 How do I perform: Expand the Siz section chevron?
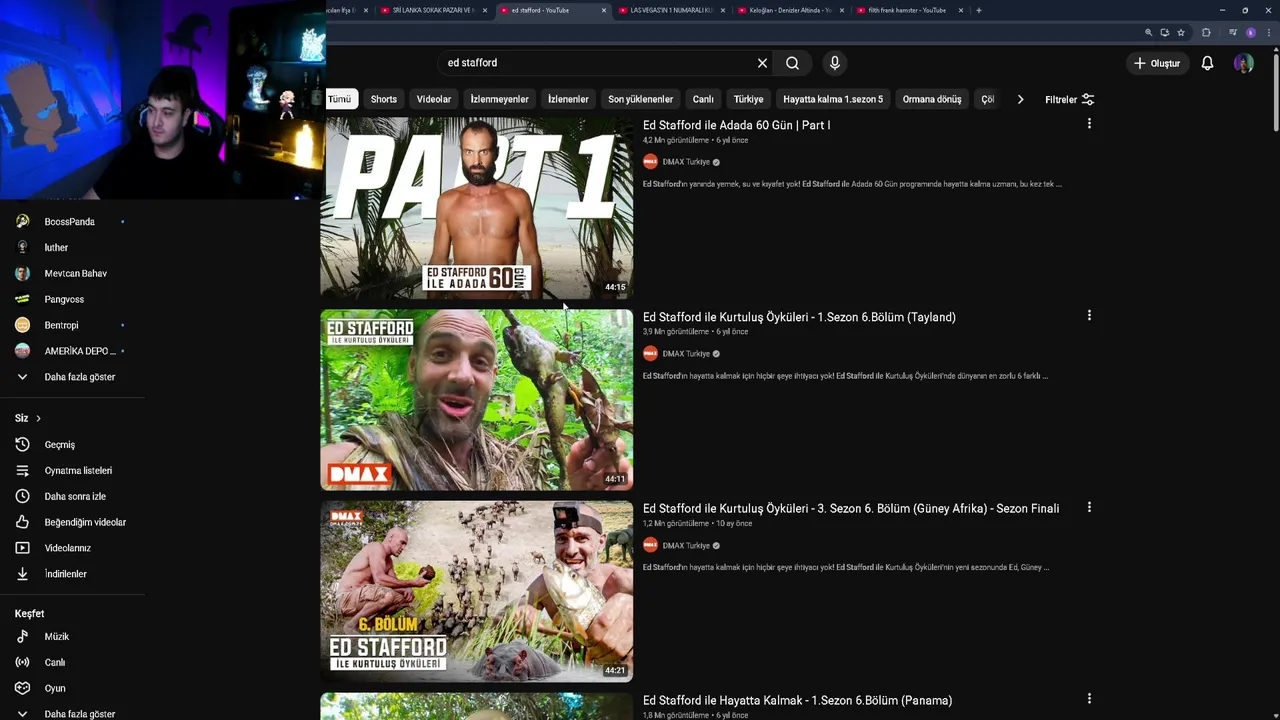(38, 418)
